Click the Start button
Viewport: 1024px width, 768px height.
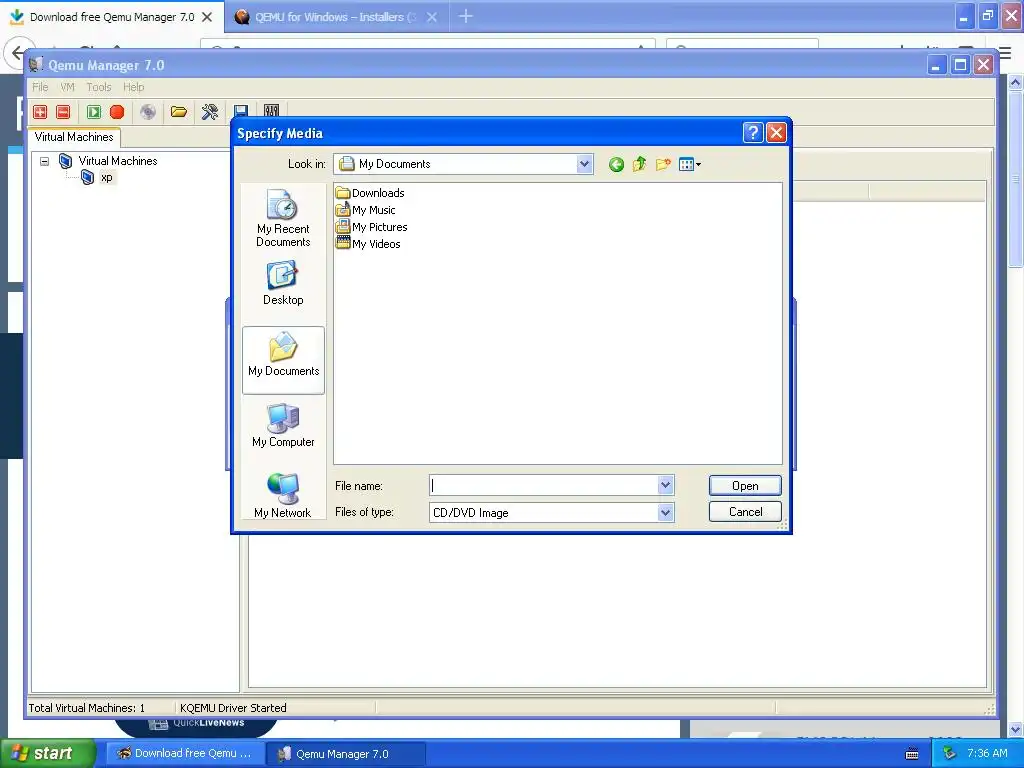click(x=47, y=753)
